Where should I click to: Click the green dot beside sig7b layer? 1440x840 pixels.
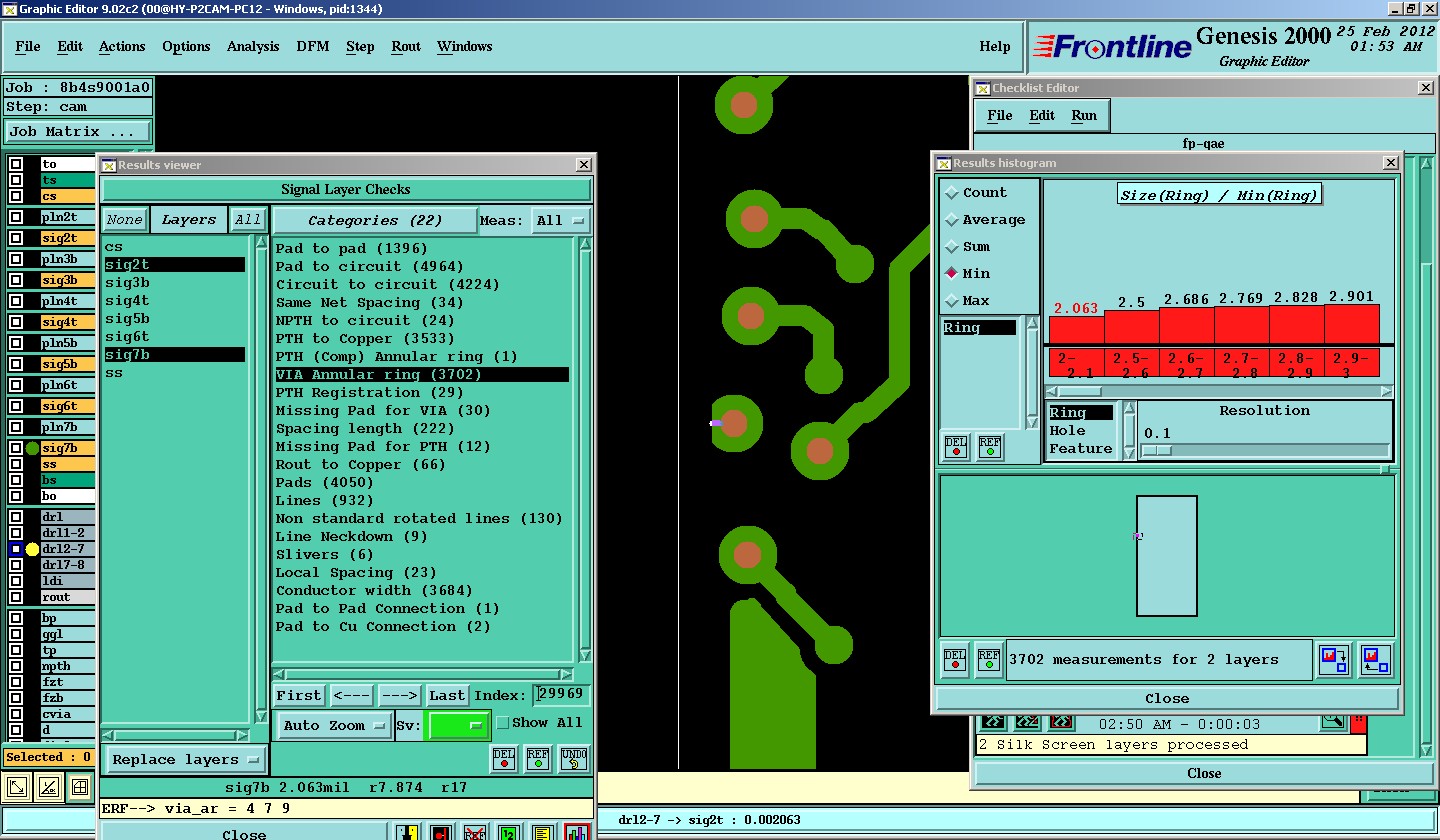pyautogui.click(x=33, y=449)
